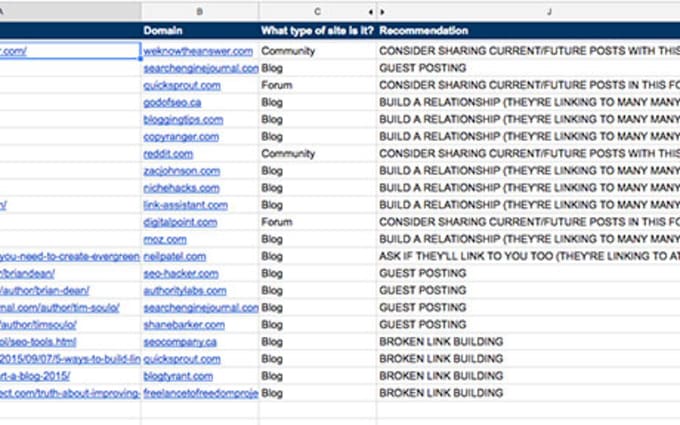The image size is (680, 425).
Task: Select the Blog cell in moz.com row
Action: coord(317,239)
